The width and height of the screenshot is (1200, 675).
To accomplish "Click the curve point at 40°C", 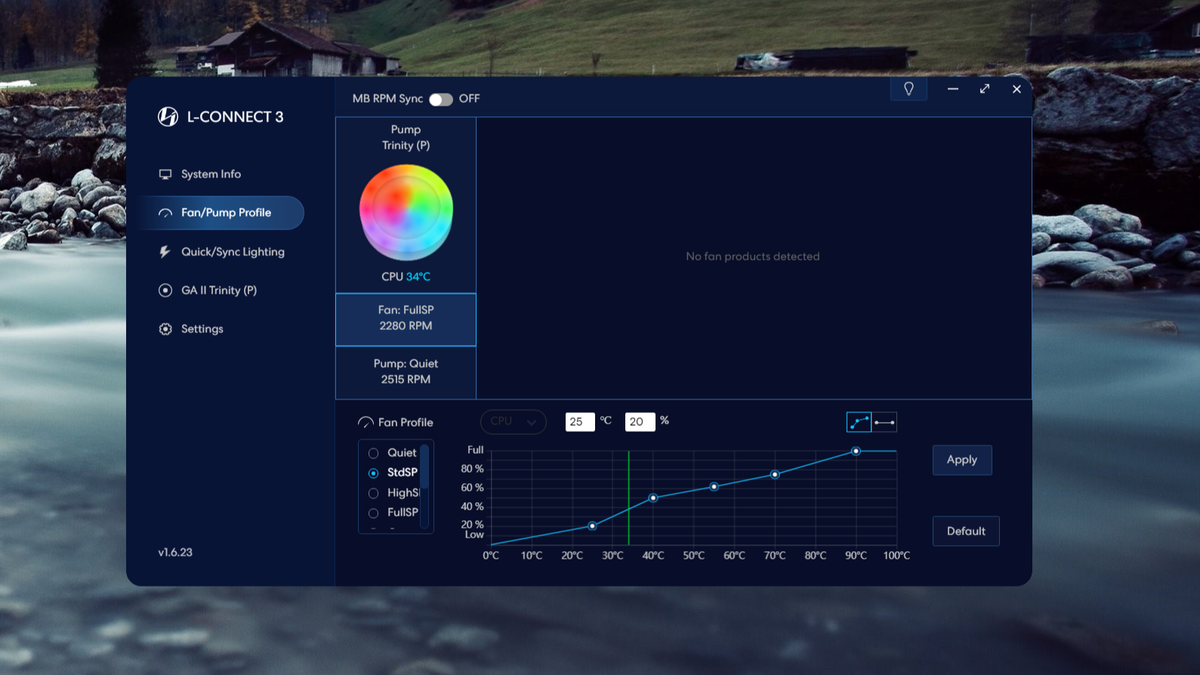I will tap(653, 497).
